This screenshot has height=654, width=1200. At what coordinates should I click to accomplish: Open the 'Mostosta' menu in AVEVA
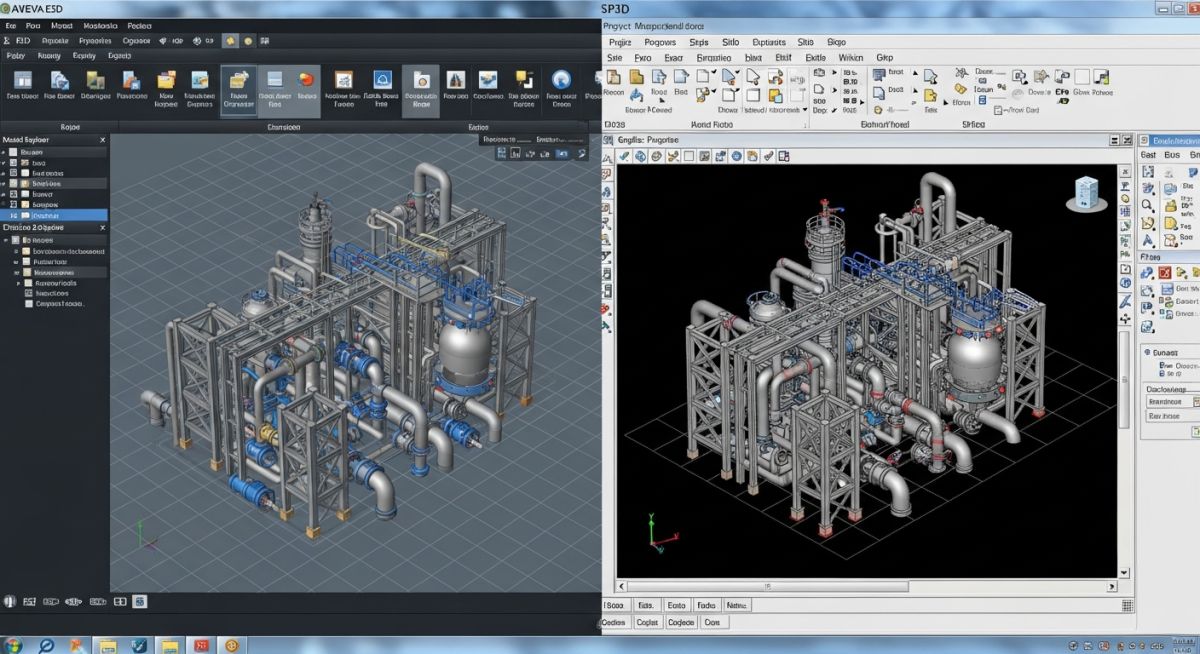click(x=100, y=26)
